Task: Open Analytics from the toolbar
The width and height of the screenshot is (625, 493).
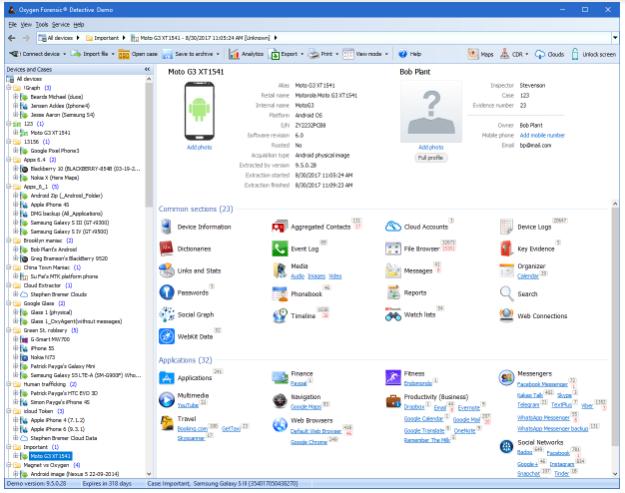Action: pos(246,54)
